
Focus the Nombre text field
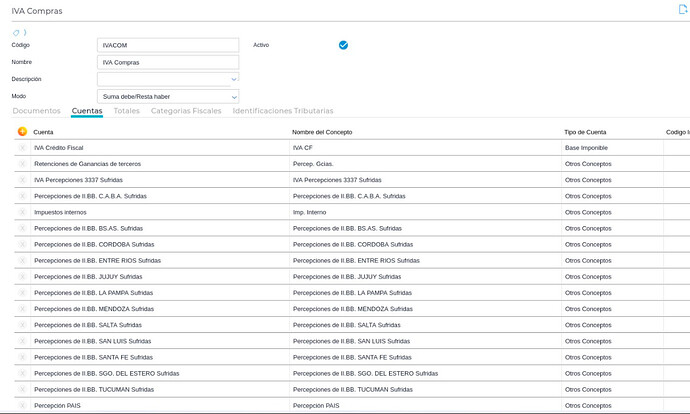pyautogui.click(x=167, y=62)
